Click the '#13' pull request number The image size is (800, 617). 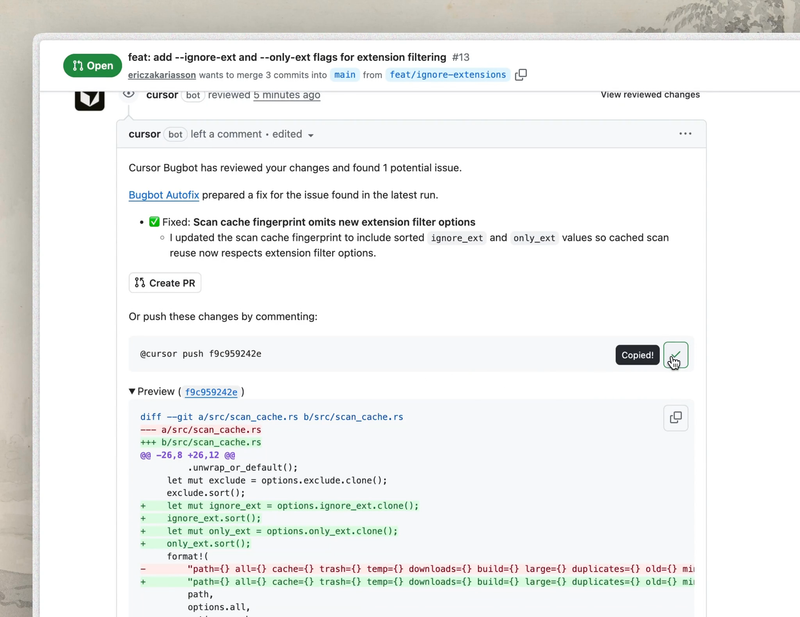pyautogui.click(x=461, y=57)
